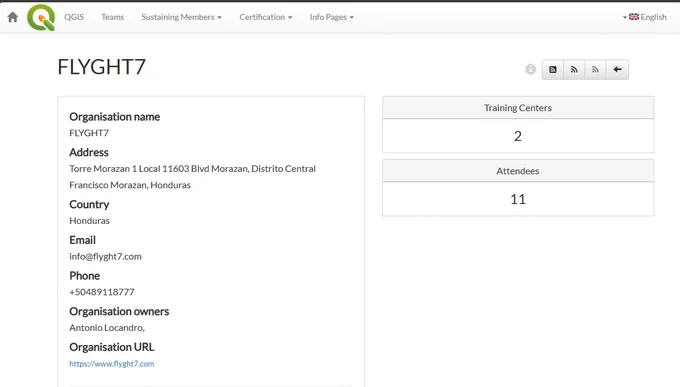Click the address line Torre Morazan 1

(193, 168)
